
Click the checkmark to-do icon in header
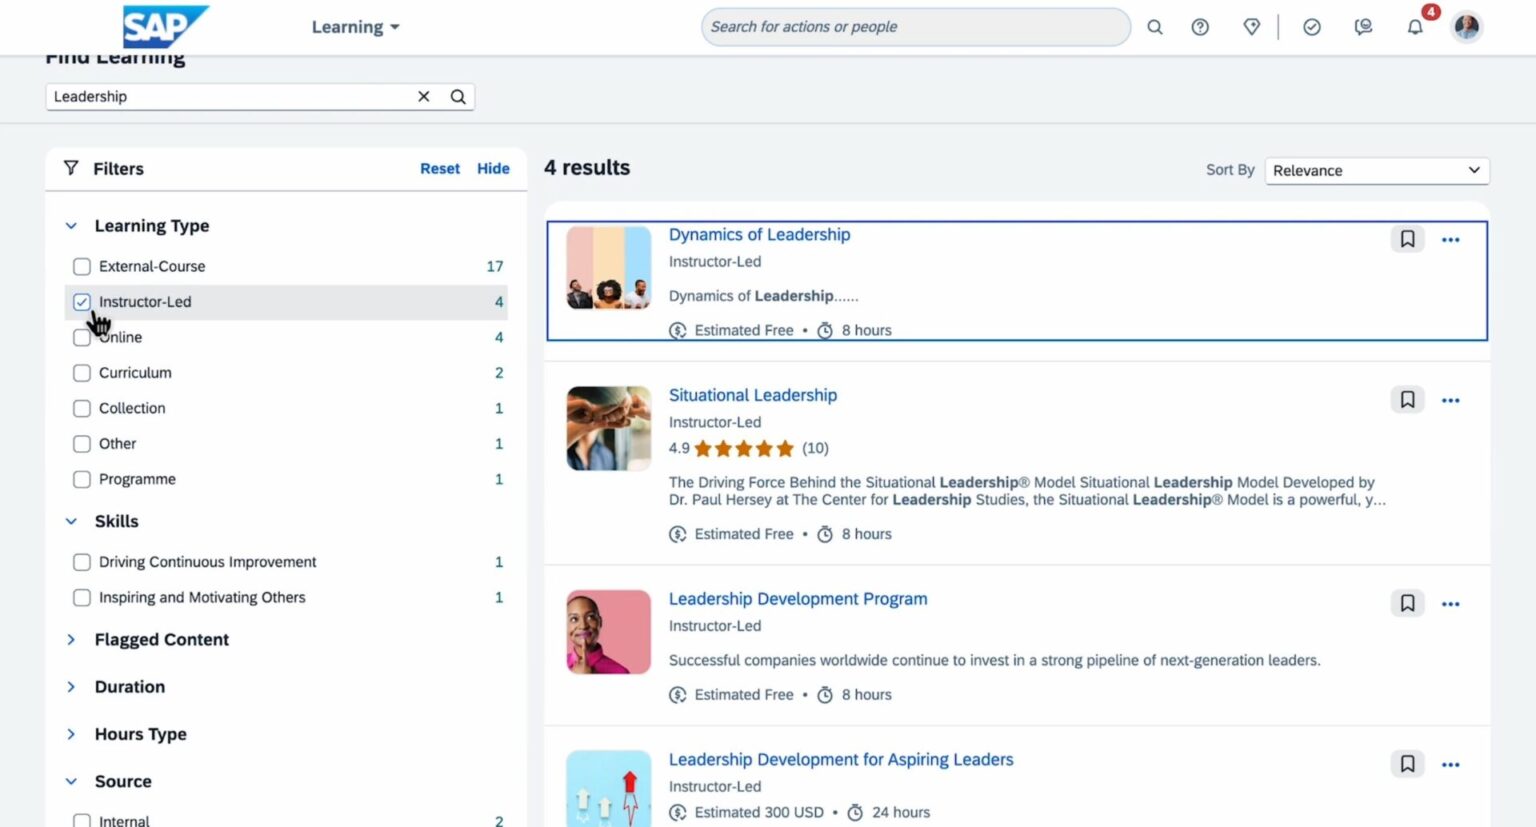[1312, 27]
